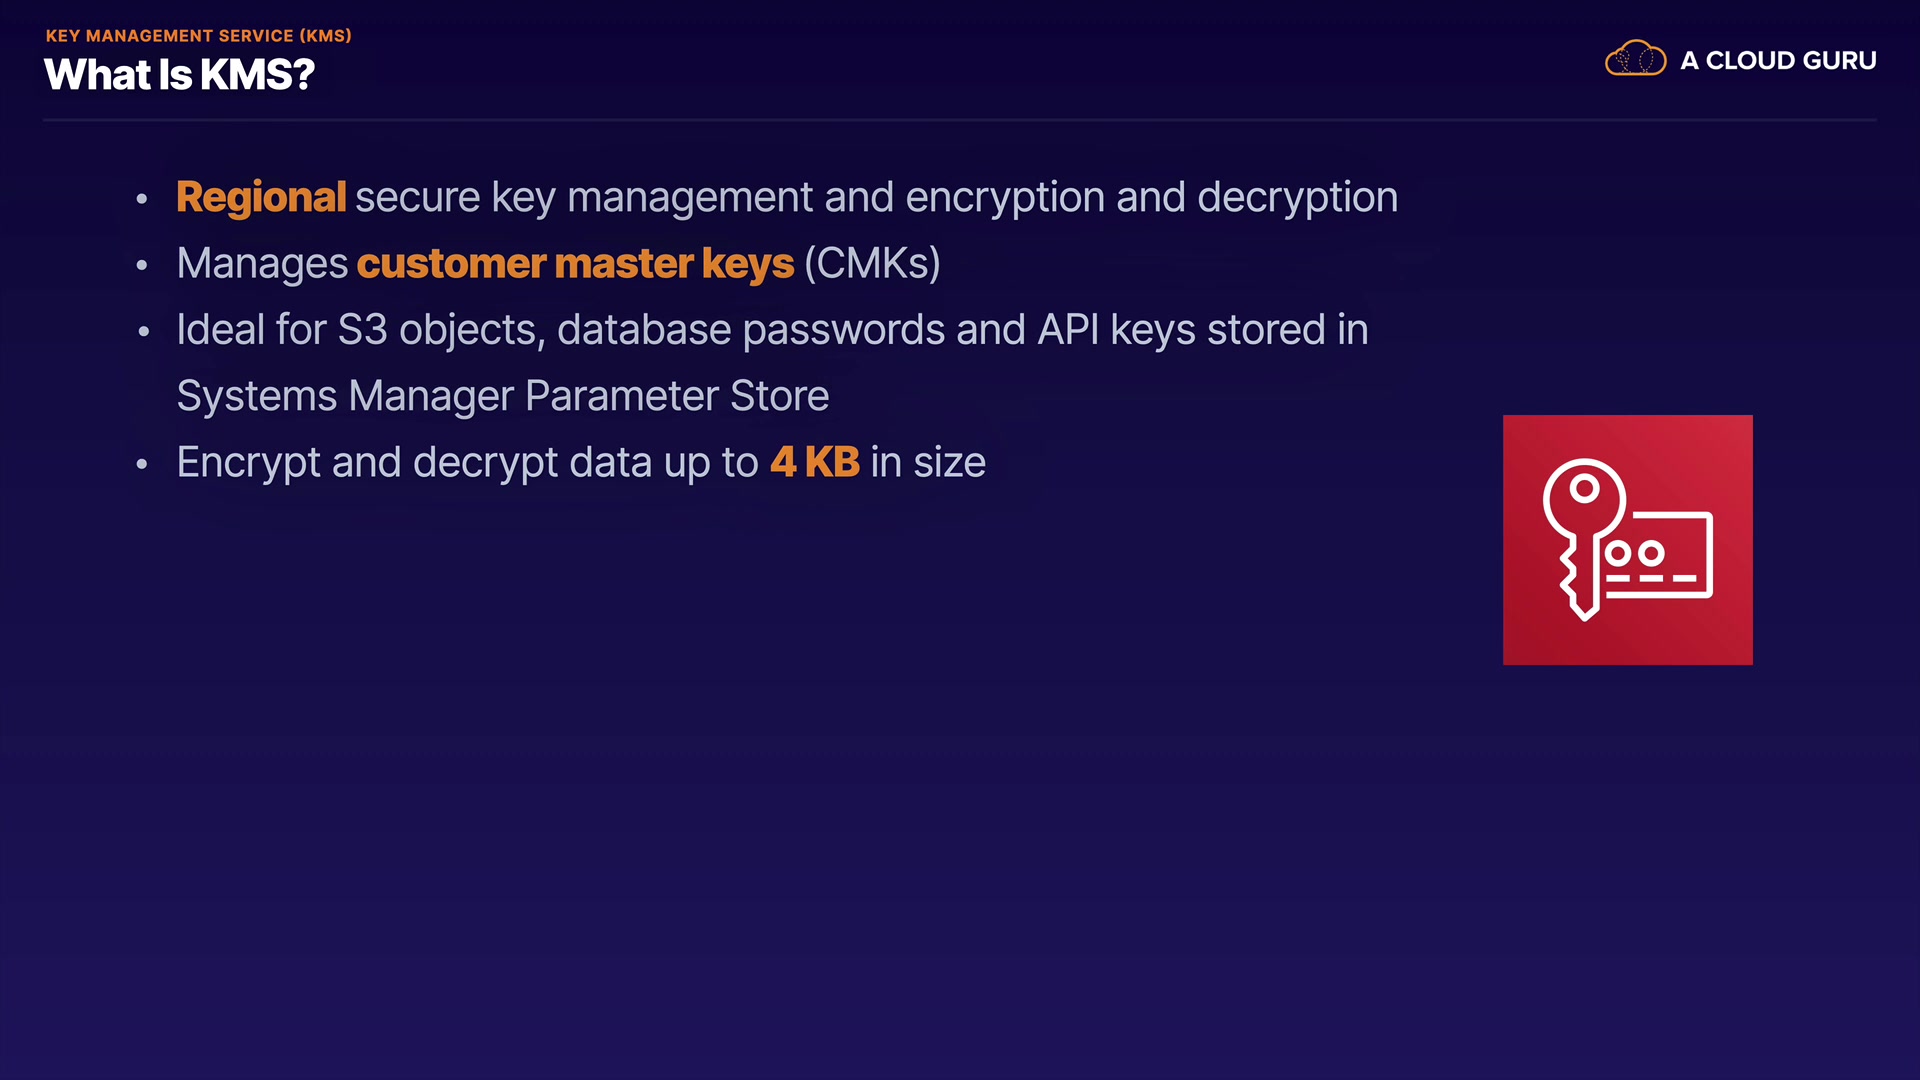The image size is (1920, 1080).
Task: Click the bullet dot before Ideal for S3
Action: (143, 331)
